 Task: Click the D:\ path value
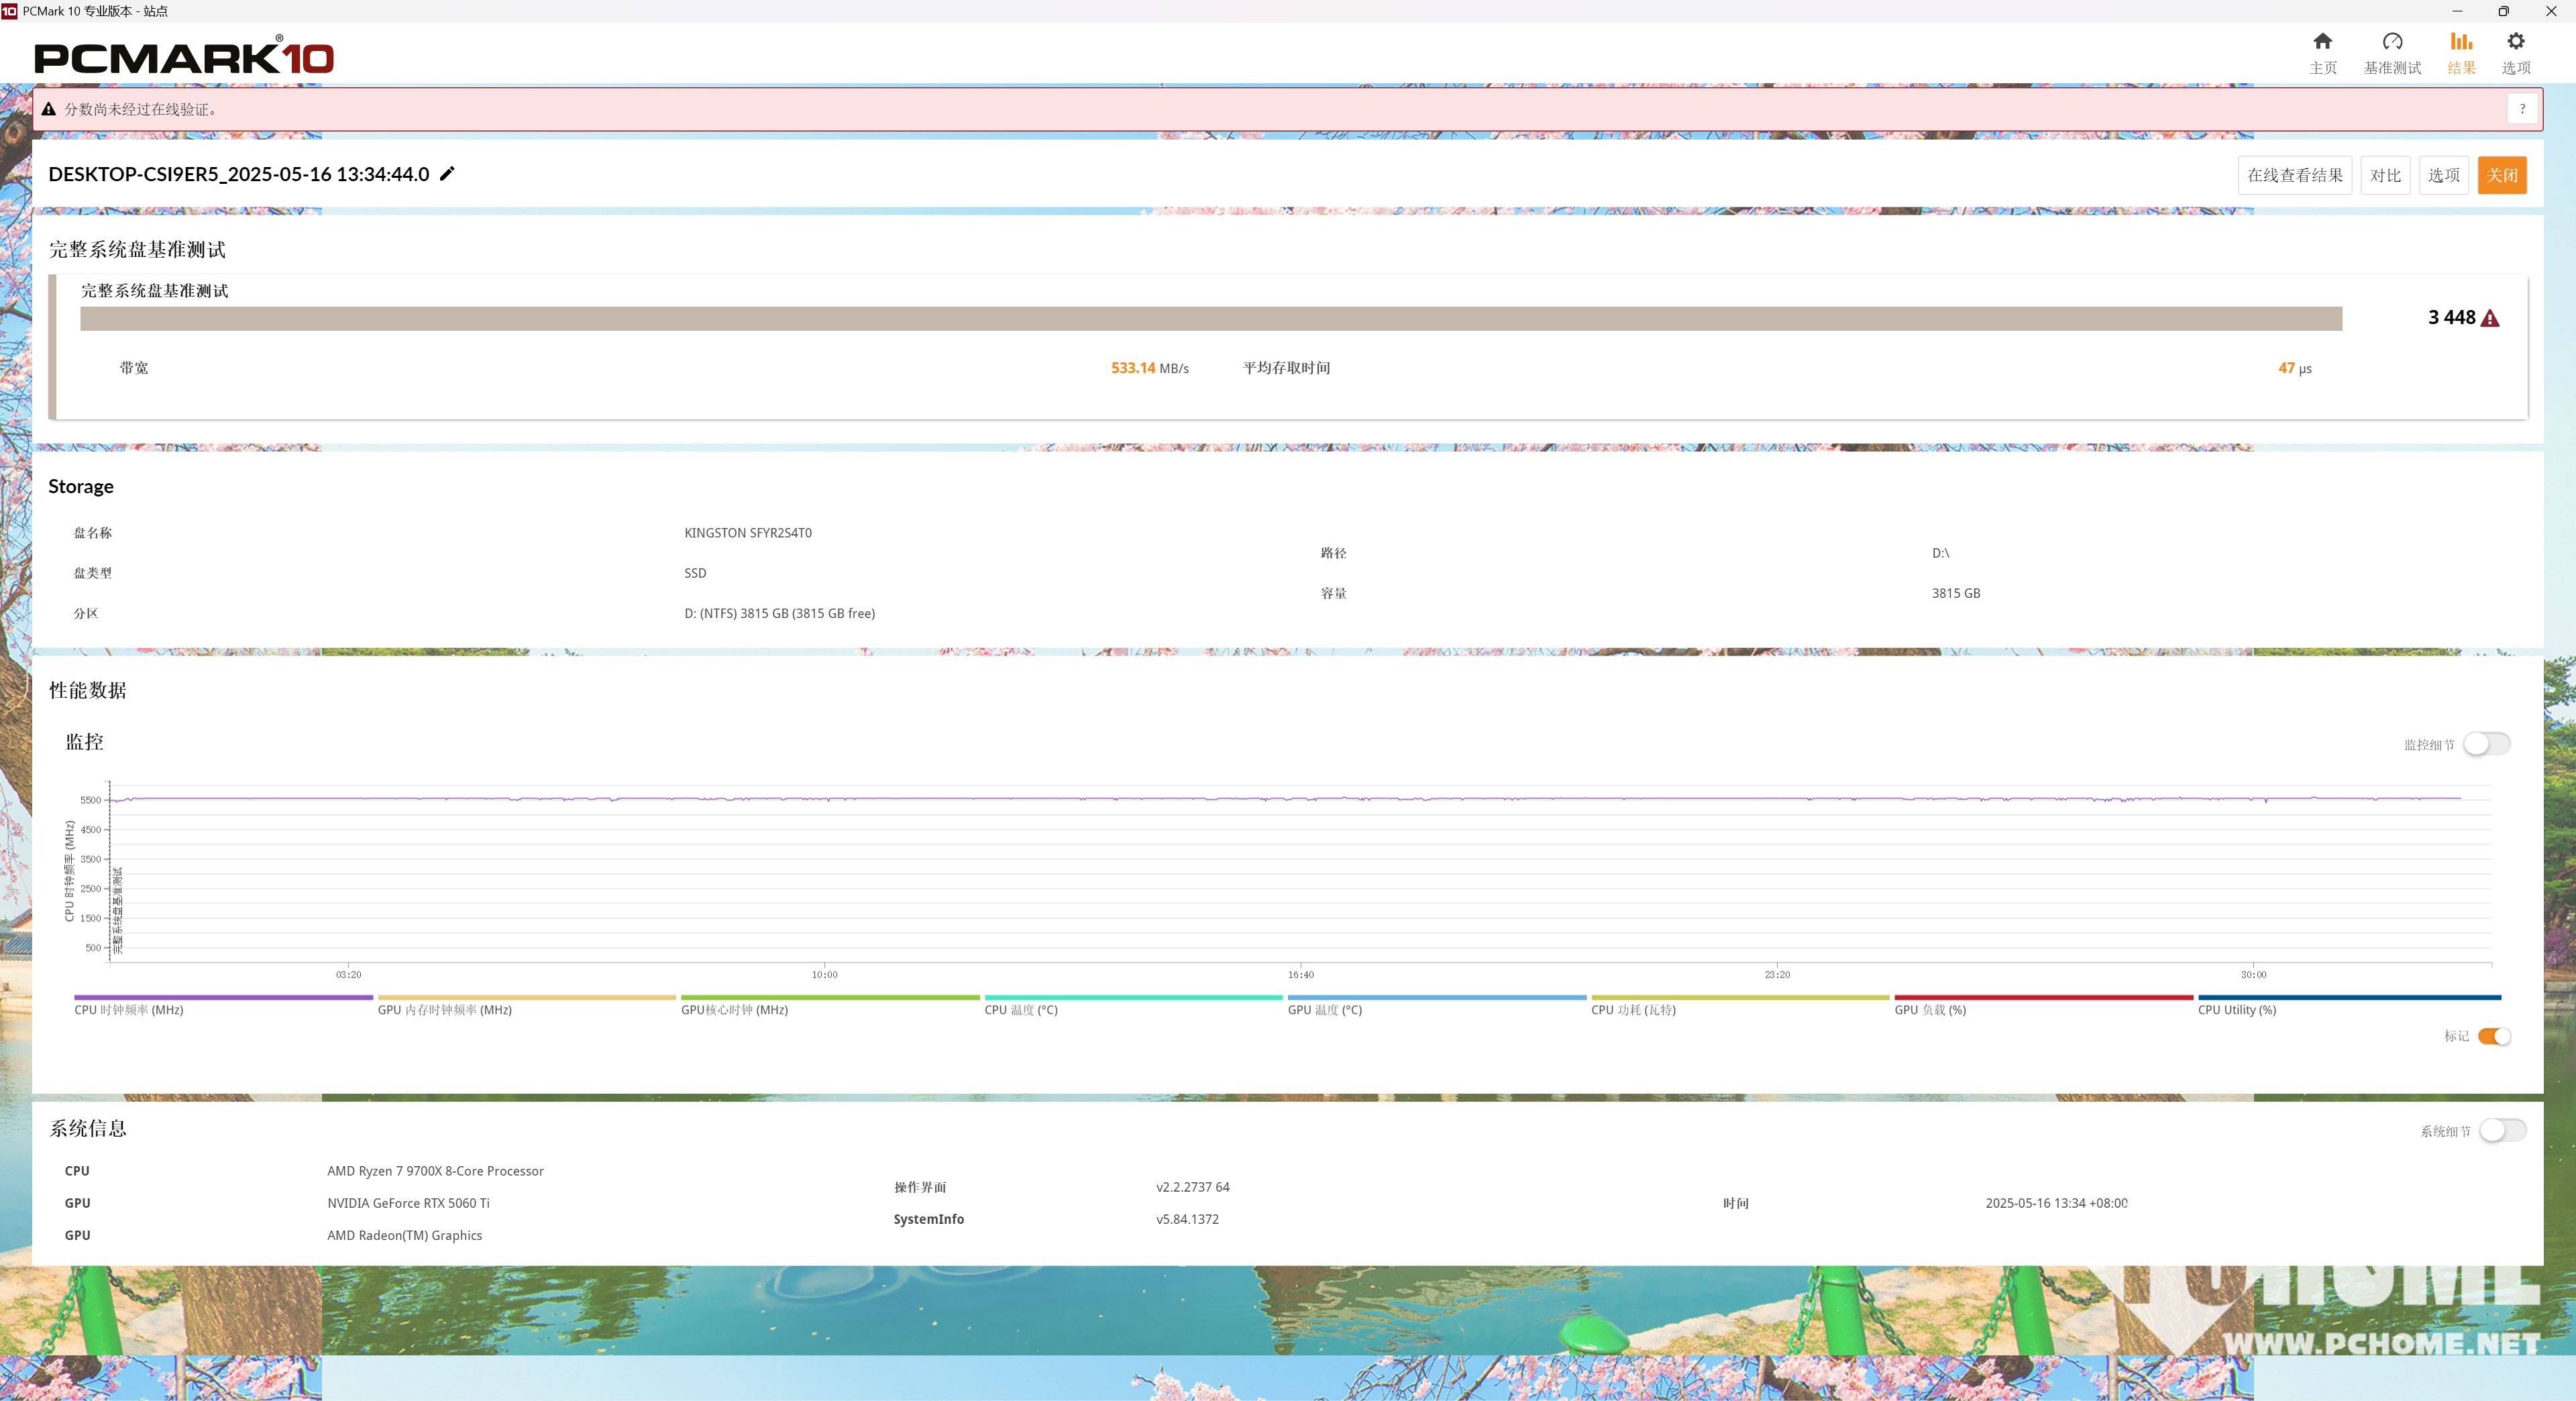(1940, 553)
